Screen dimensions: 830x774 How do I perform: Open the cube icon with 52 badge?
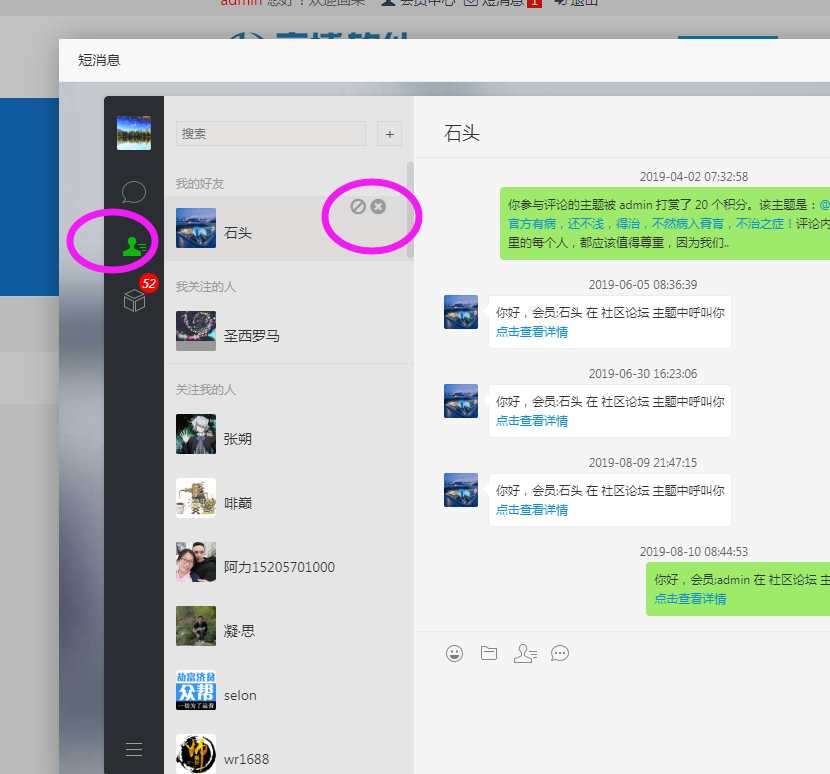pyautogui.click(x=134, y=300)
